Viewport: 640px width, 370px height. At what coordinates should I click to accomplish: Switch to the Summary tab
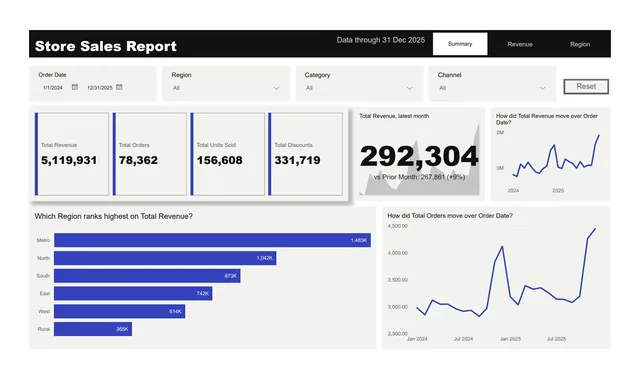pos(460,44)
